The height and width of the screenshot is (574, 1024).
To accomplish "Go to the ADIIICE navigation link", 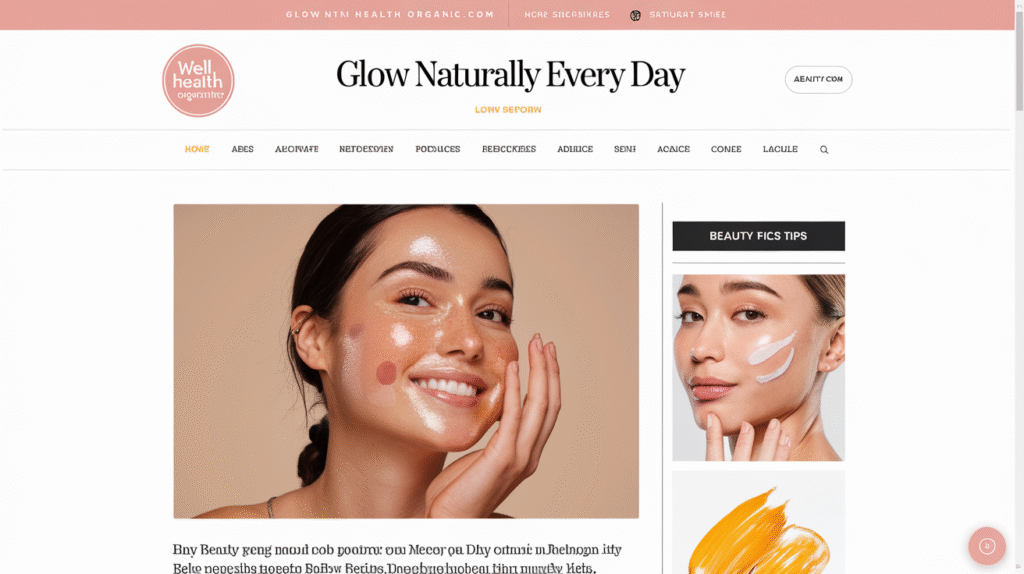I will point(575,149).
